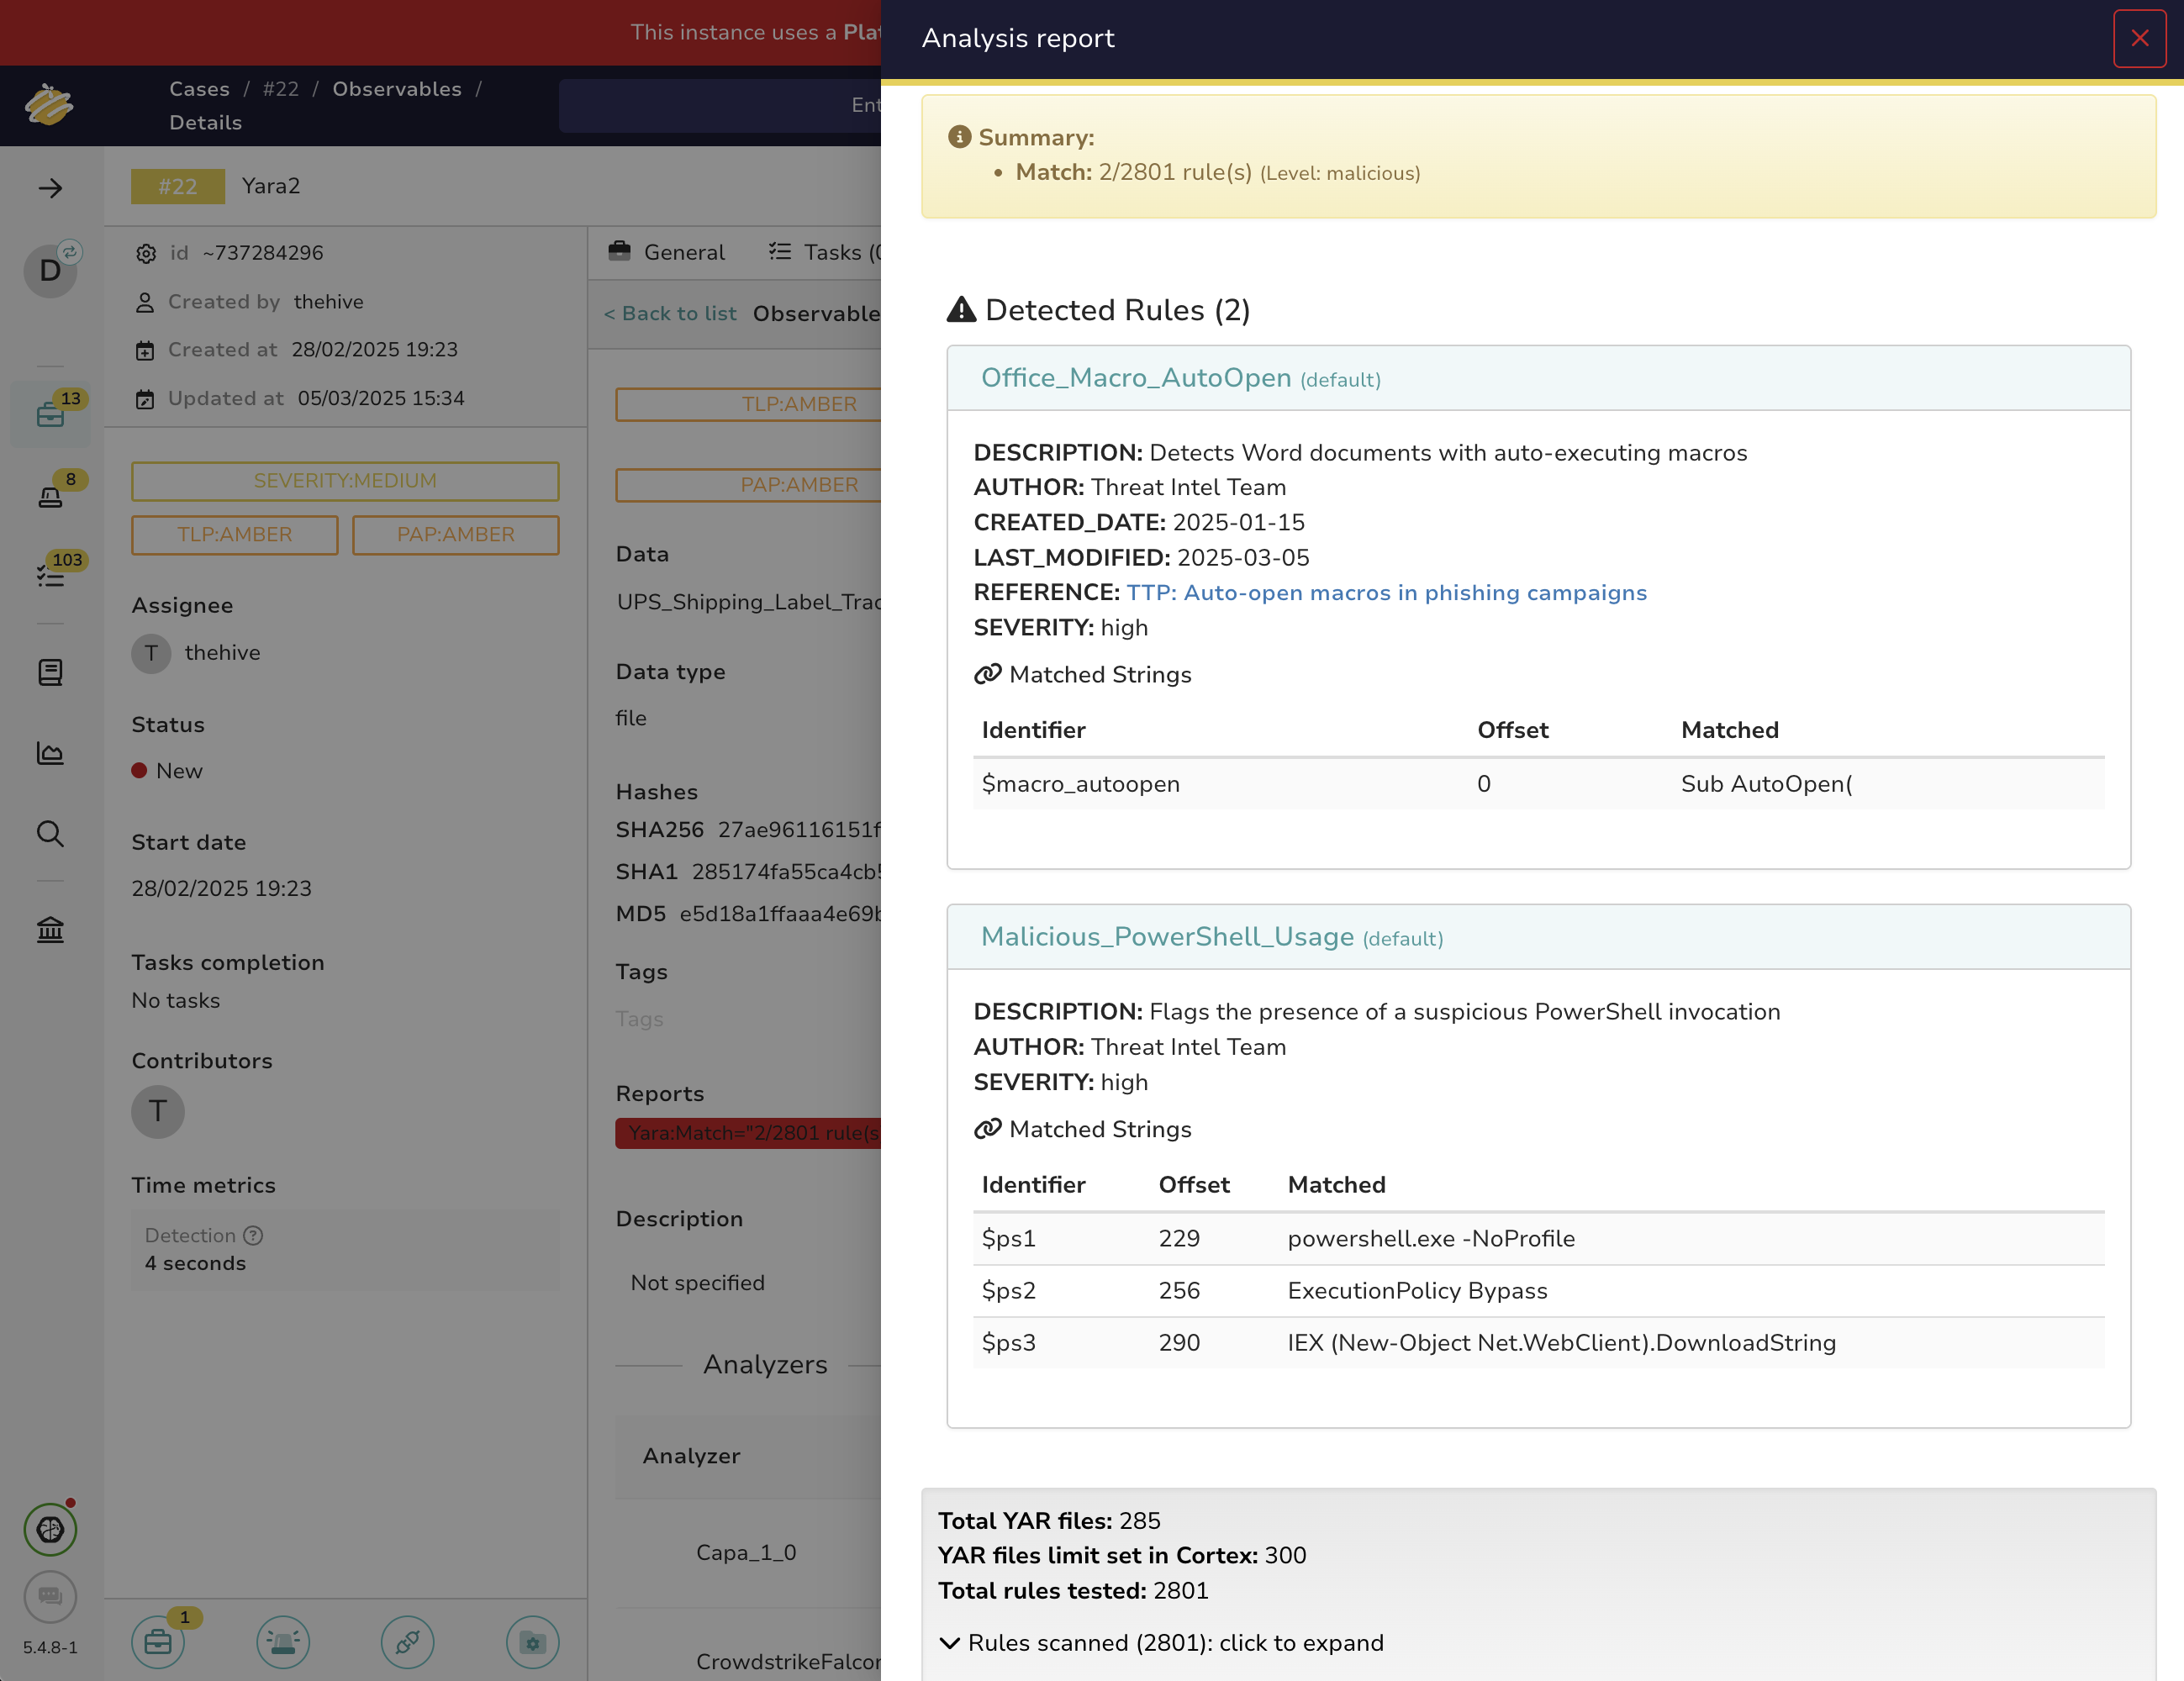Viewport: 2184px width, 1681px height.
Task: Click 'powershell.exe -NoProfile' matched string
Action: pyautogui.click(x=1431, y=1238)
